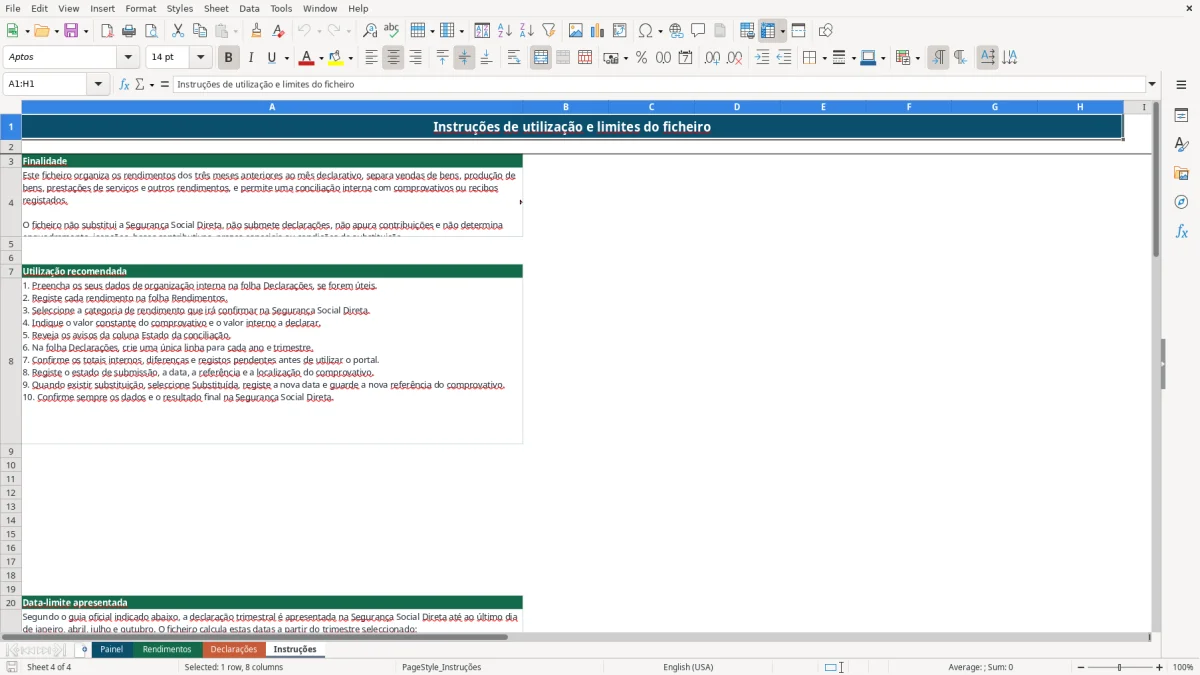Click the row 8 header
The width and height of the screenshot is (1200, 675).
(x=11, y=361)
